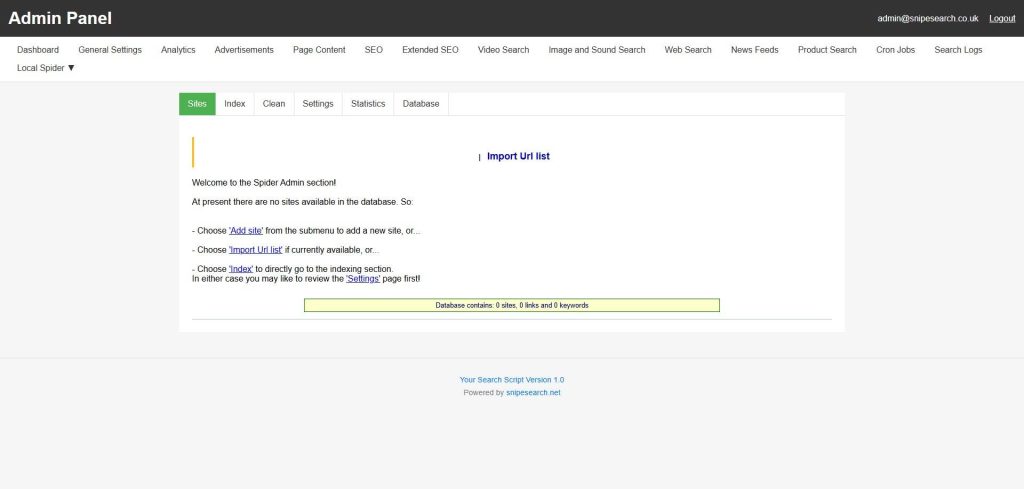
Task: Click the snipesearch.net footer link
Action: pyautogui.click(x=533, y=393)
